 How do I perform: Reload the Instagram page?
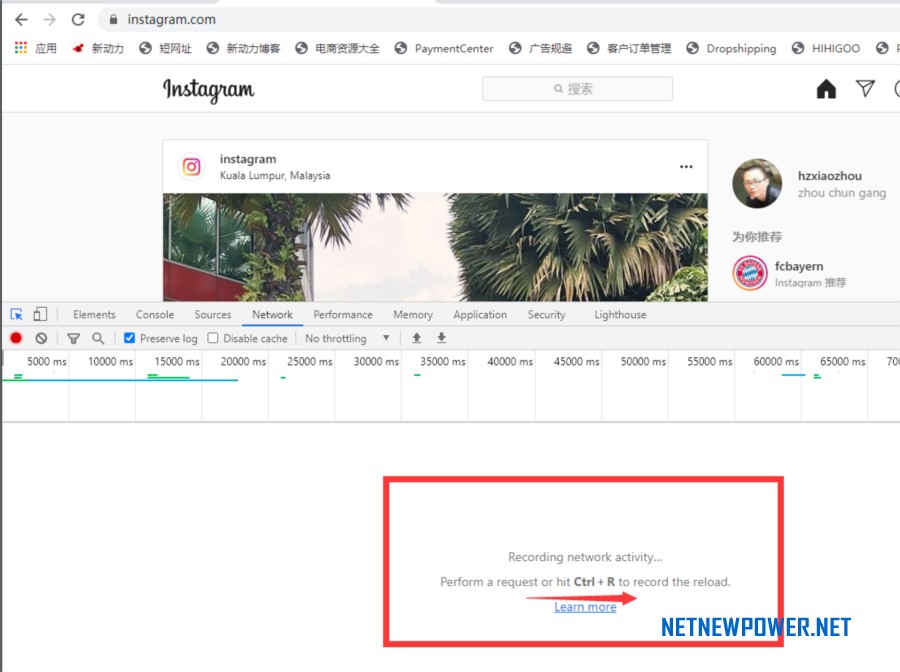coord(78,20)
